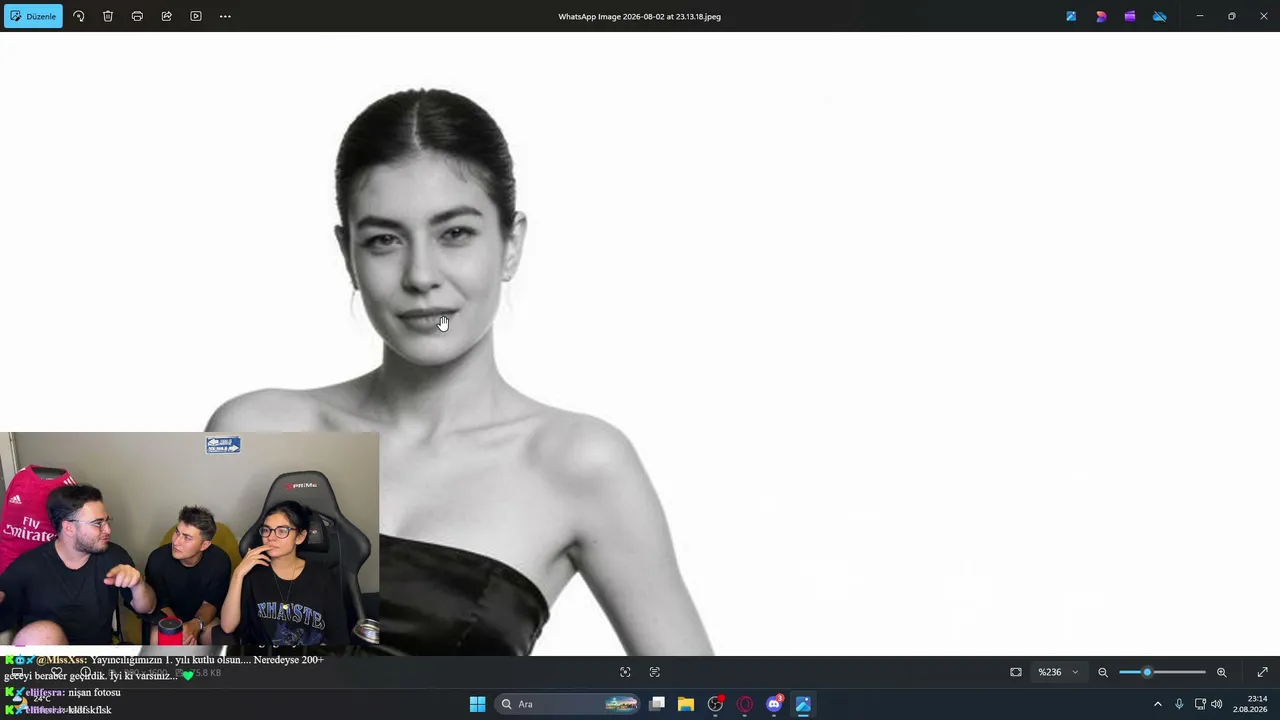
Task: Click the microphone icon in the system tray
Action: 1179,704
